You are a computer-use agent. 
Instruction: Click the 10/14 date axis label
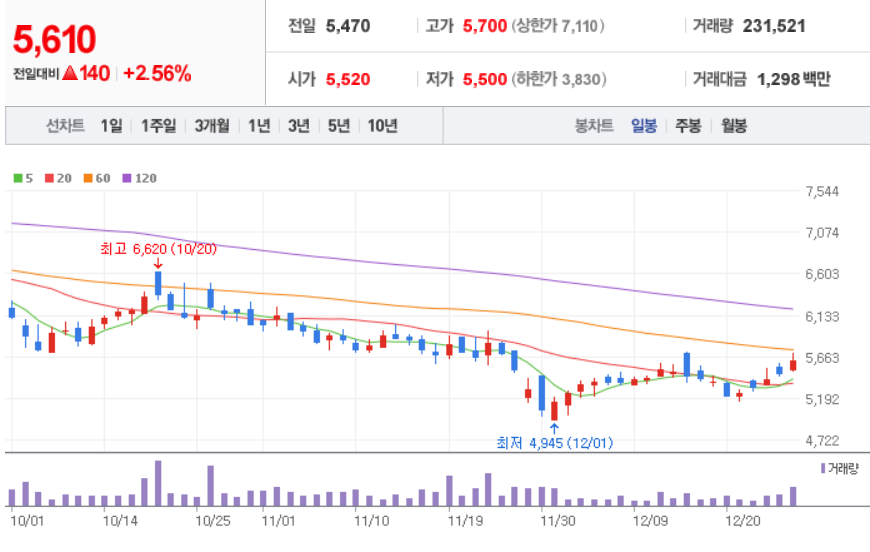click(120, 521)
